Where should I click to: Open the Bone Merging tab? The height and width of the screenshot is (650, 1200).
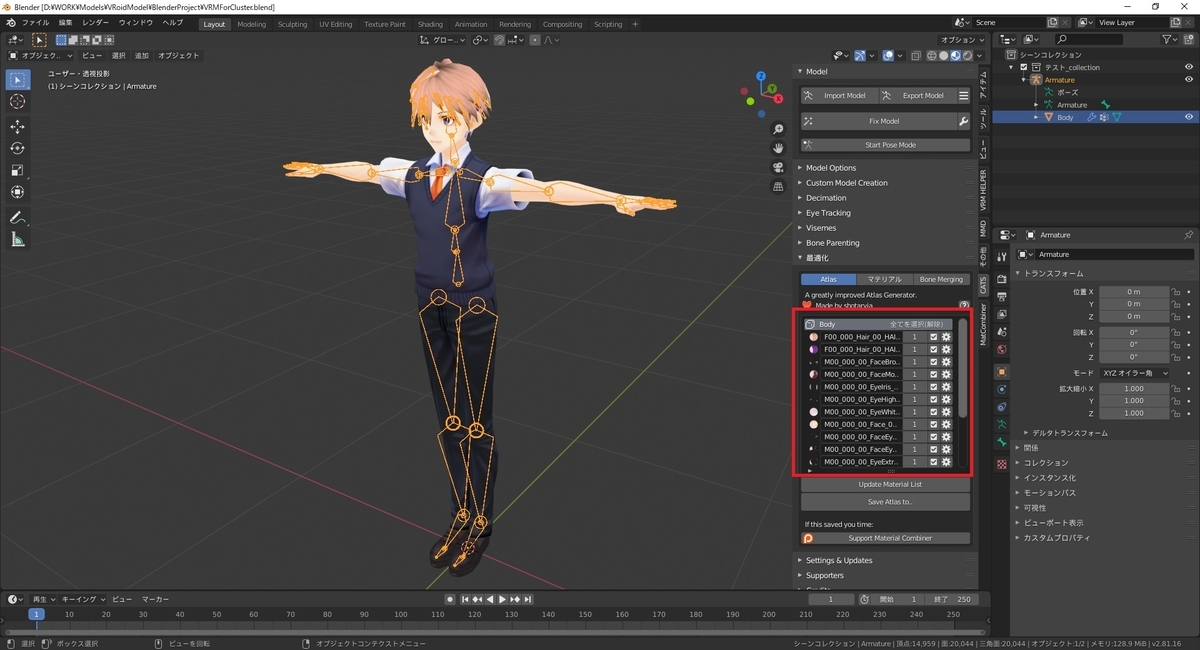click(941, 279)
